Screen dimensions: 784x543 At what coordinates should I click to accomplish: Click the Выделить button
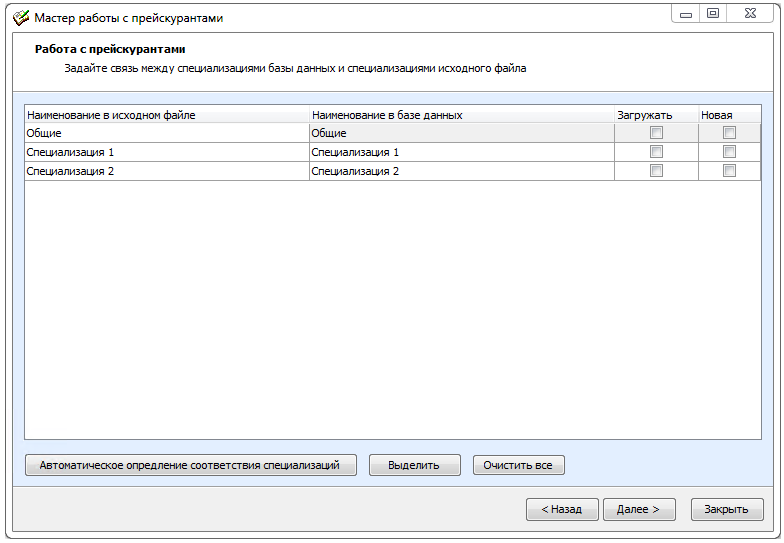pos(414,465)
